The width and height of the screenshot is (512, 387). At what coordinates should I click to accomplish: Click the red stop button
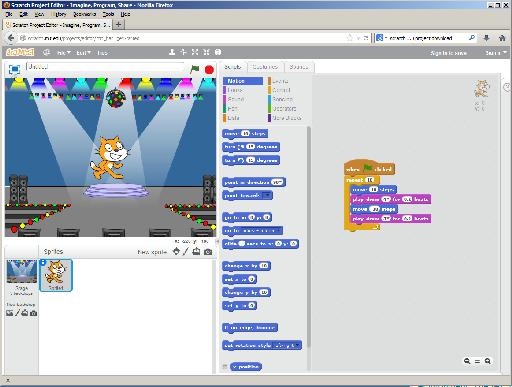coord(209,70)
